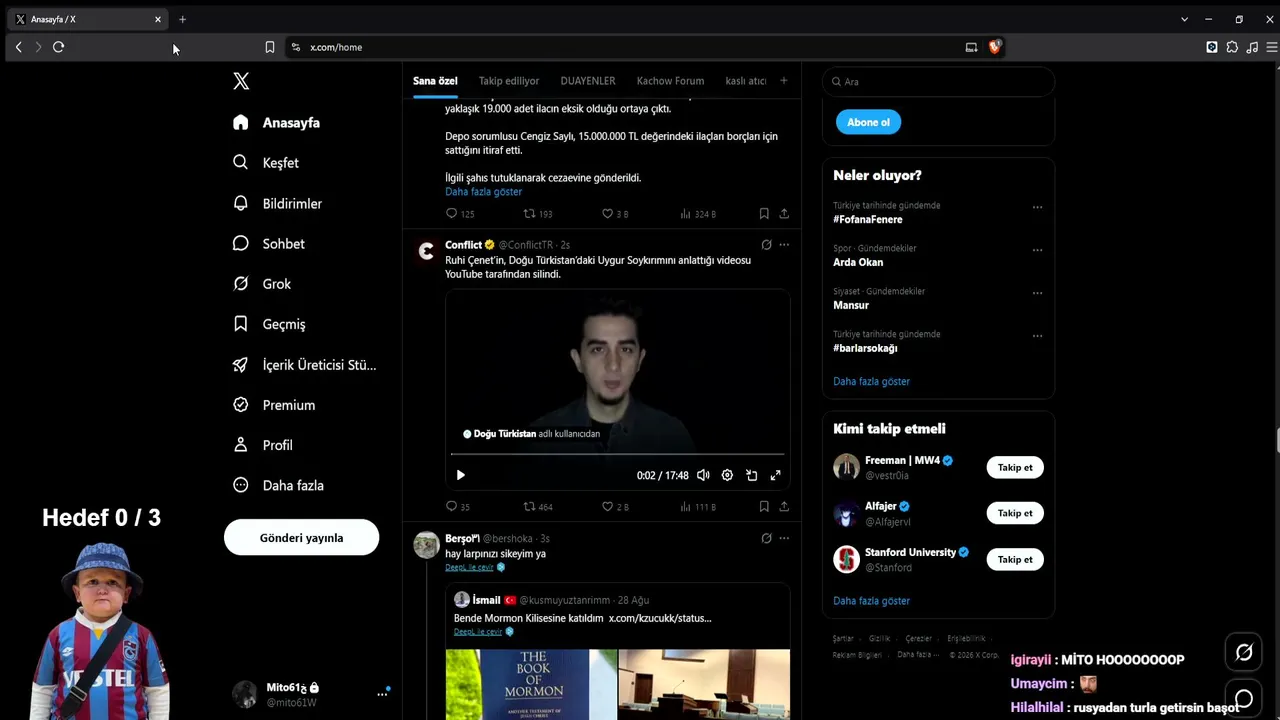1280x720 pixels.
Task: Open options for Mansur trend
Action: 1037,293
